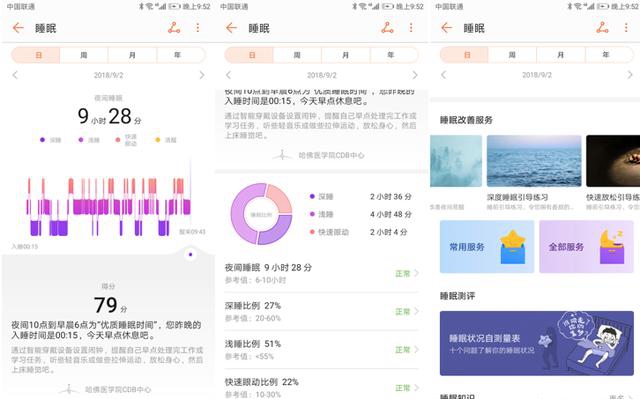Tap the 9 小时 28 分 total sleep time
The width and height of the screenshot is (640, 399).
click(x=109, y=116)
